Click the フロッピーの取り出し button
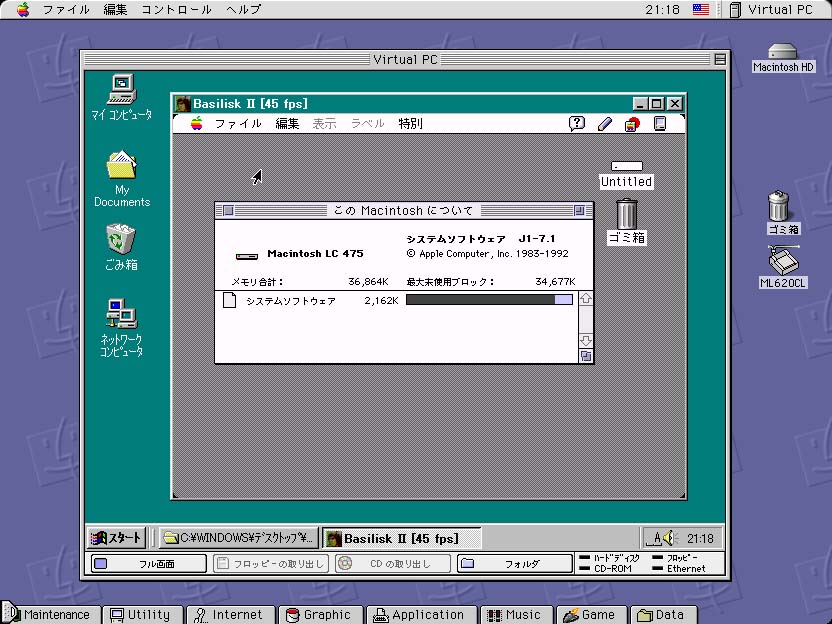Image resolution: width=832 pixels, height=624 pixels. 271,563
